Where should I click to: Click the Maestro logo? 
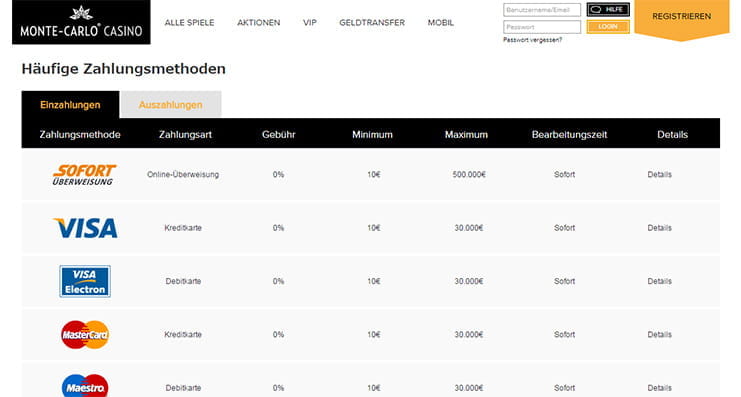coord(85,386)
